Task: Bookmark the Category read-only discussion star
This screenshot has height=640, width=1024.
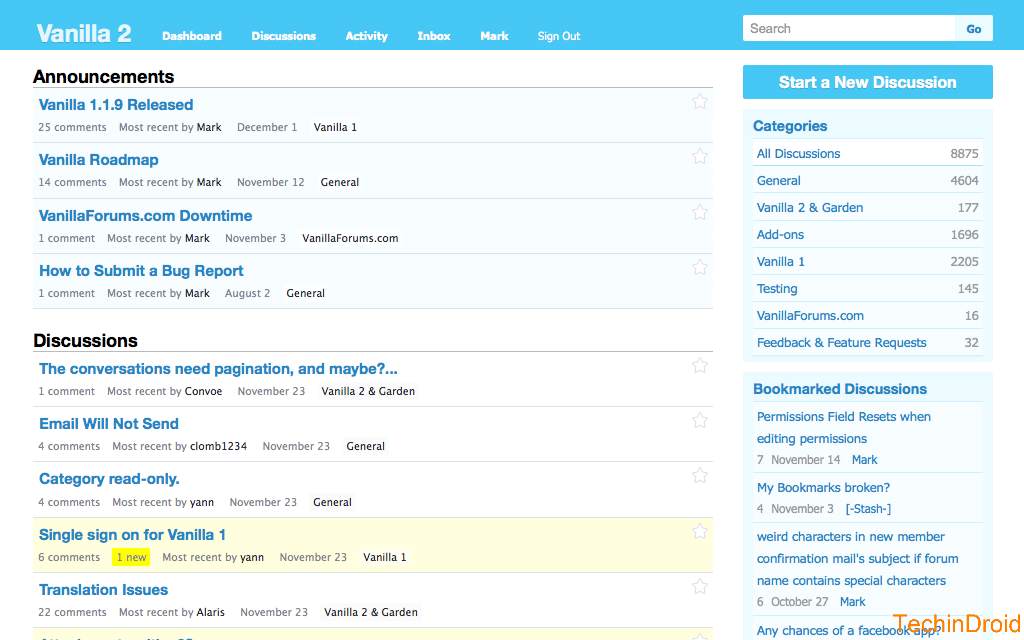Action: point(699,475)
